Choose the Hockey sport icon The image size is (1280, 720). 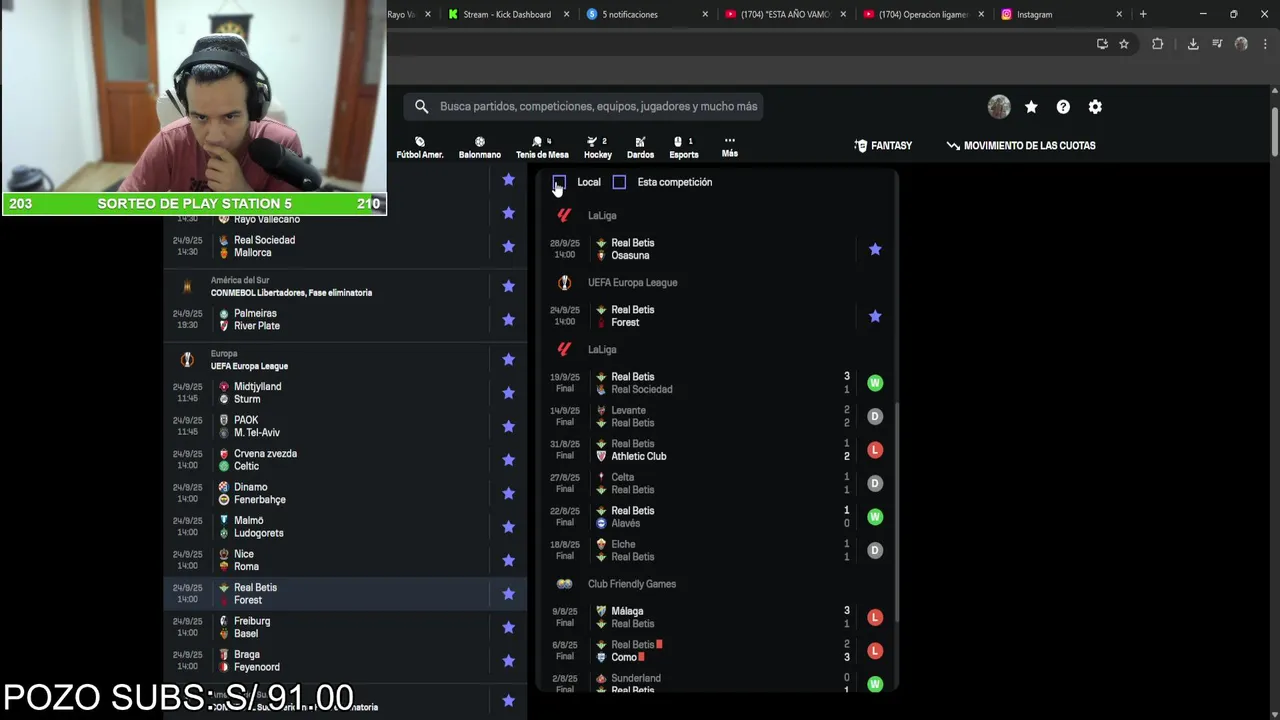(598, 148)
